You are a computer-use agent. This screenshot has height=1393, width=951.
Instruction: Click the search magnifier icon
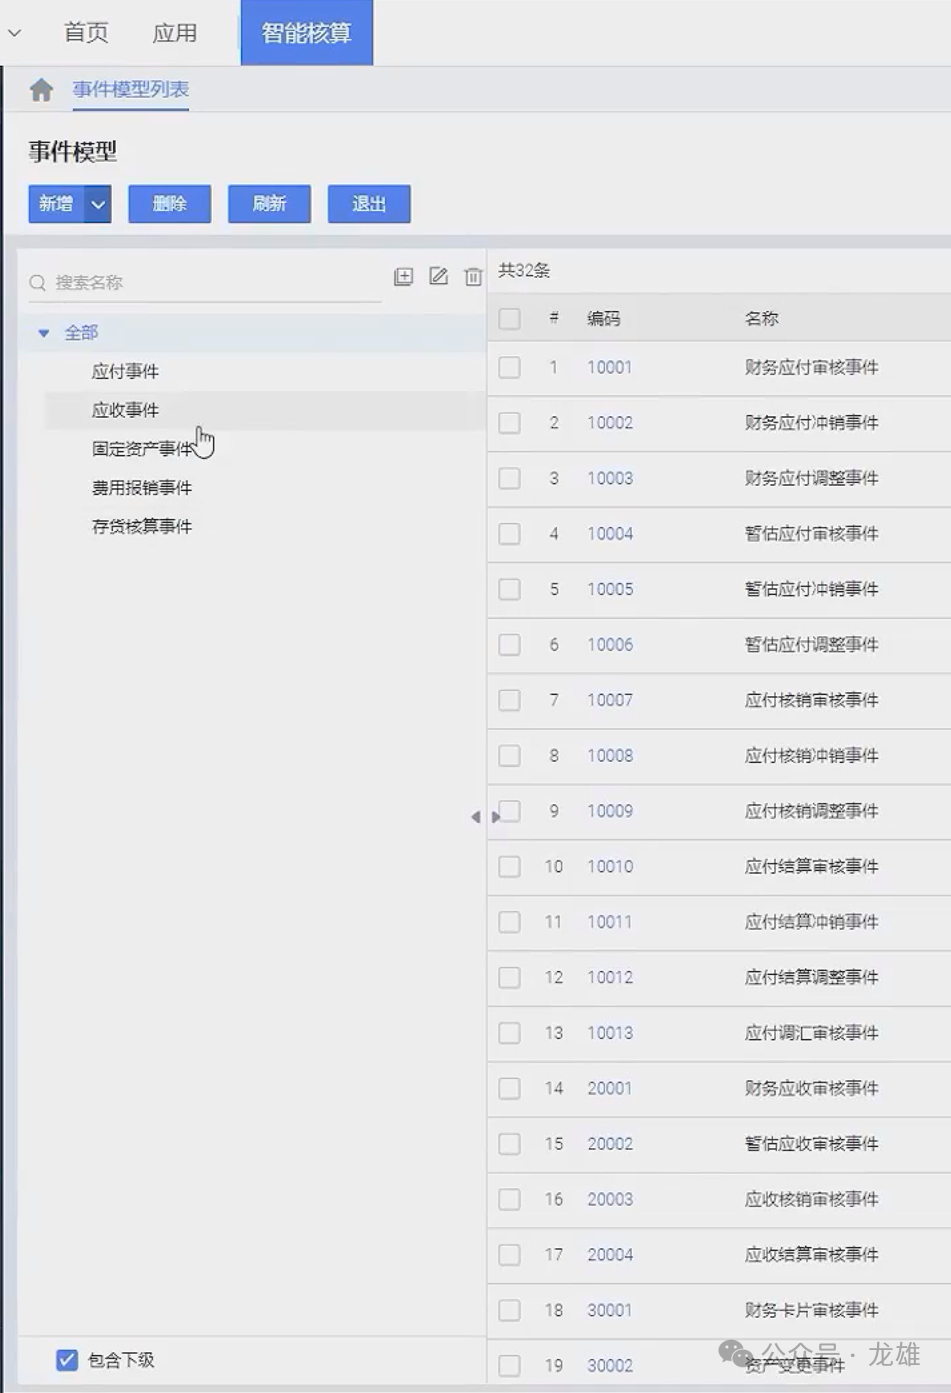pos(38,283)
